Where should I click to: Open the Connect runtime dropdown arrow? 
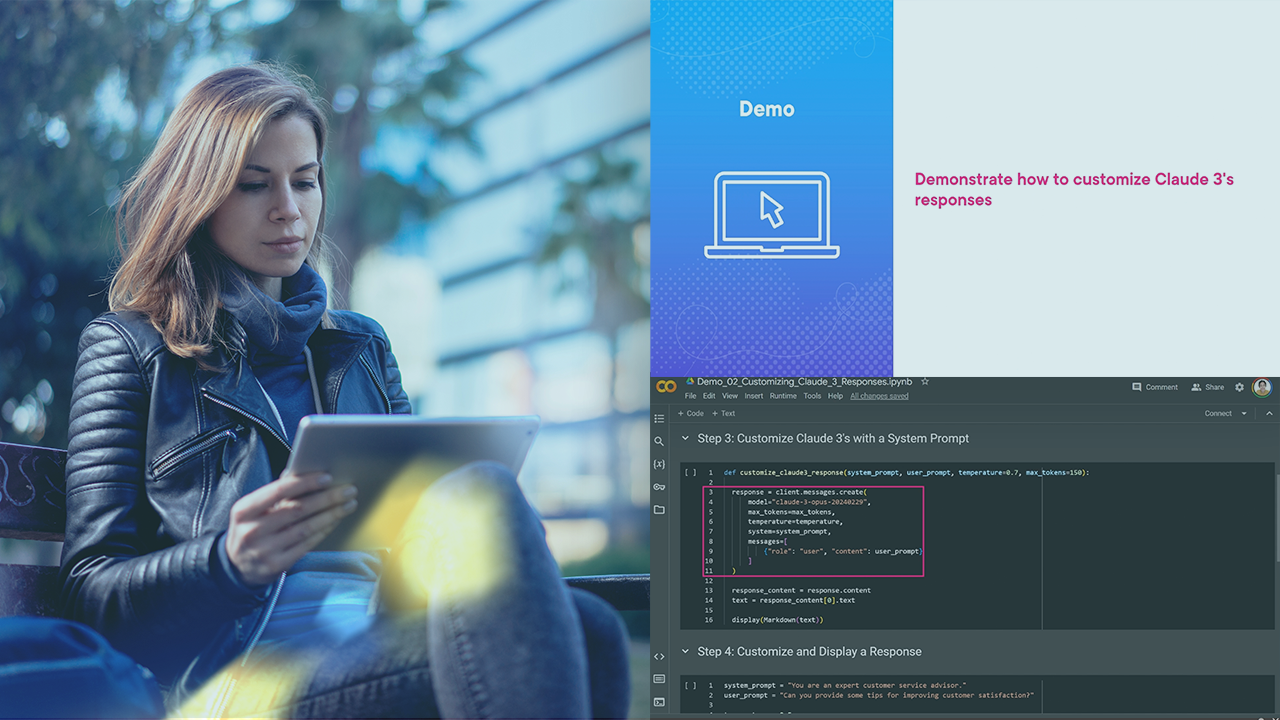click(1244, 413)
